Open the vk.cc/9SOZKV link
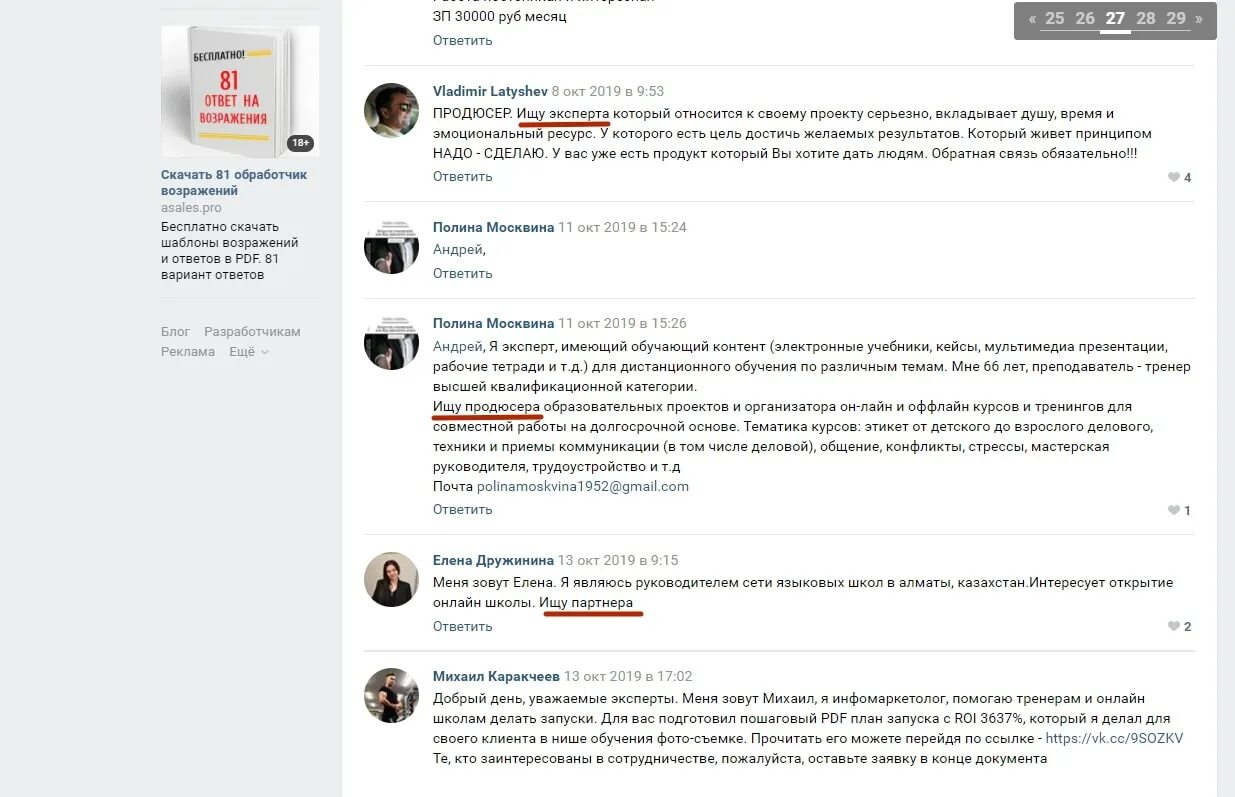This screenshot has width=1235, height=797. point(1114,739)
